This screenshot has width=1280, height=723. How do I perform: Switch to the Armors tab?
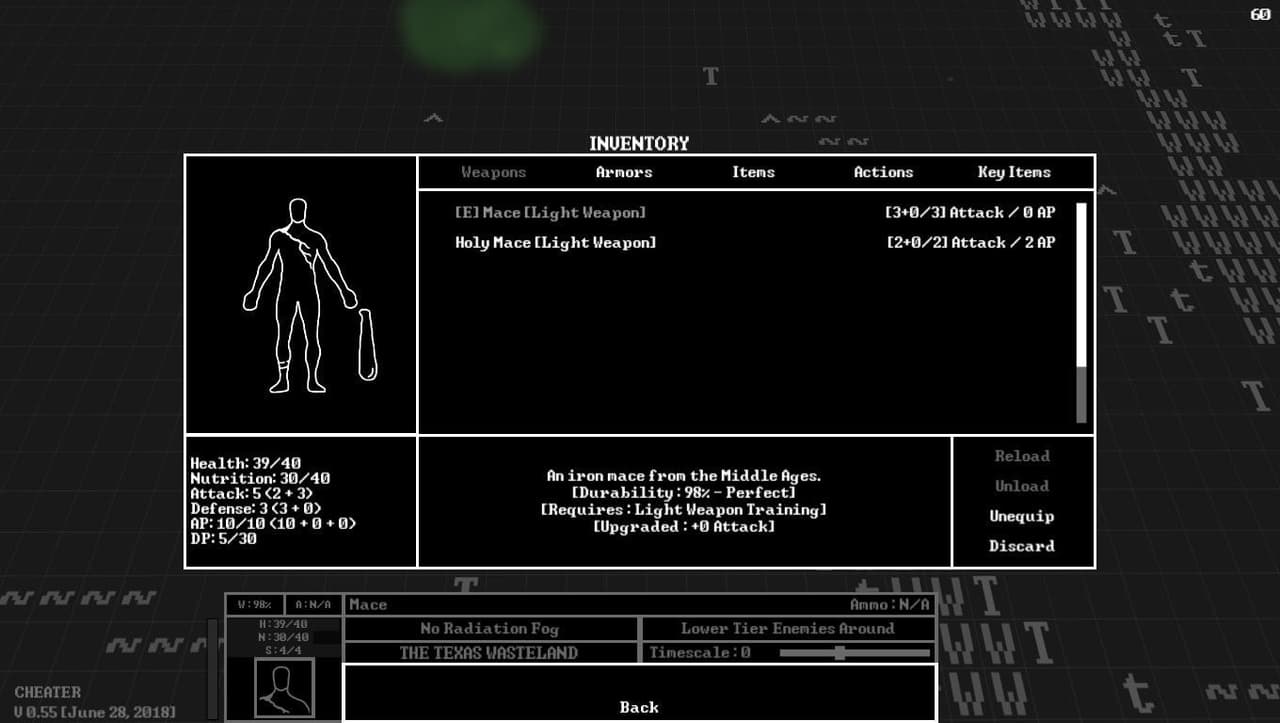(624, 172)
